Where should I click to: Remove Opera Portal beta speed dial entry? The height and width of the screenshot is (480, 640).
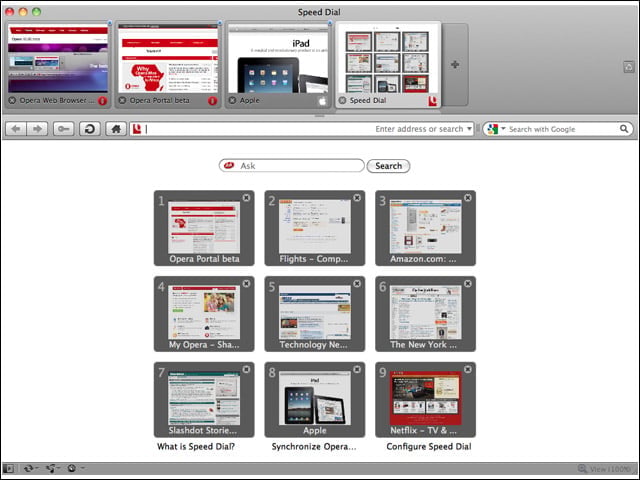[247, 198]
